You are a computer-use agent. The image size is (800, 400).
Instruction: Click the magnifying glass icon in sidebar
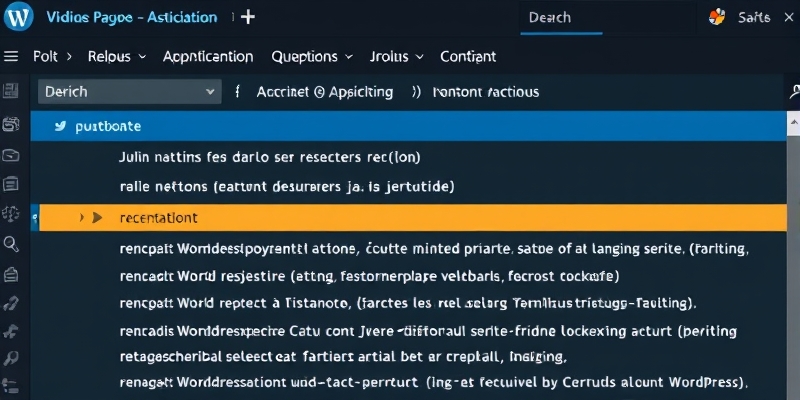pos(11,244)
